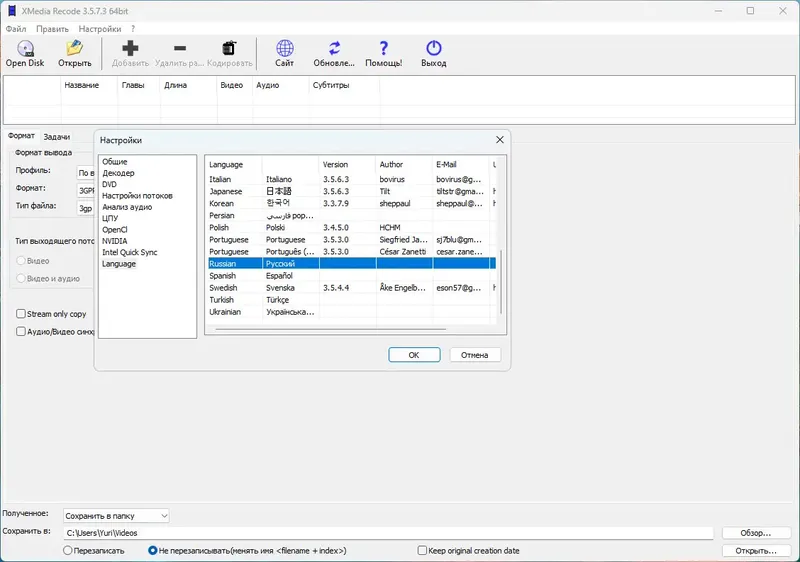The height and width of the screenshot is (562, 800).
Task: Open the Настройки menu
Action: pos(100,29)
